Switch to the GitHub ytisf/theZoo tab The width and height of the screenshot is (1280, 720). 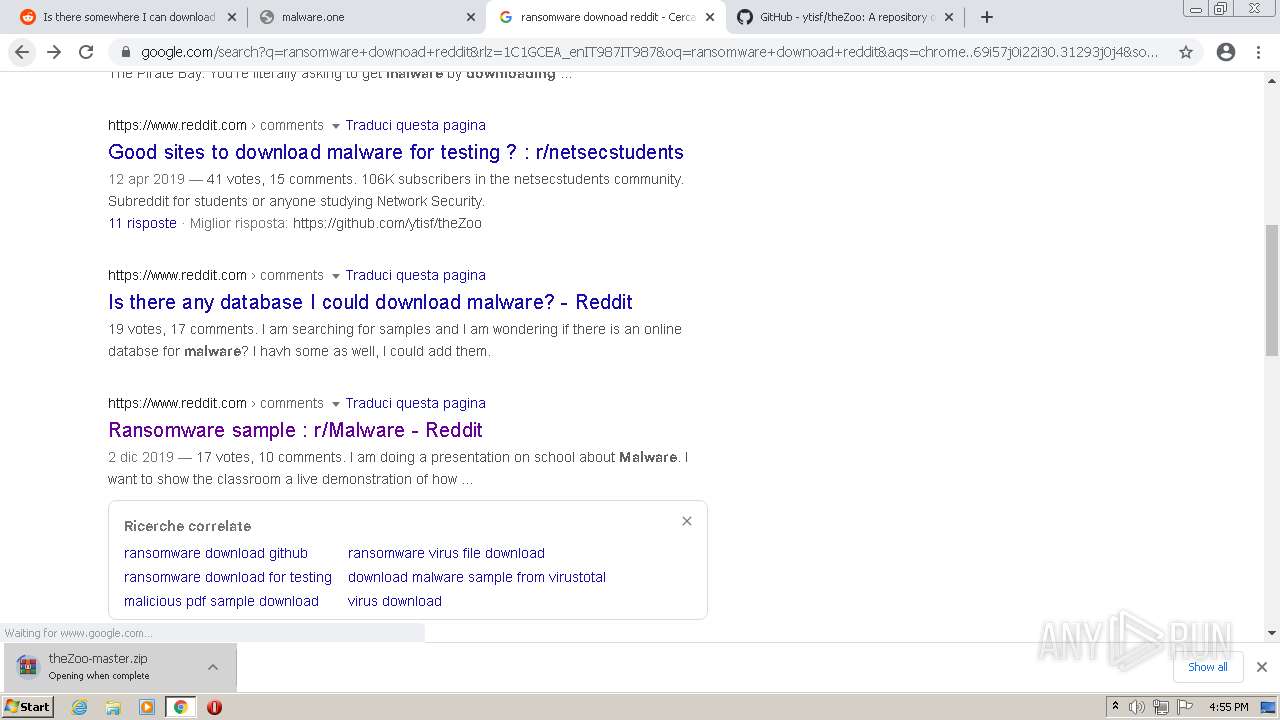pyautogui.click(x=844, y=17)
